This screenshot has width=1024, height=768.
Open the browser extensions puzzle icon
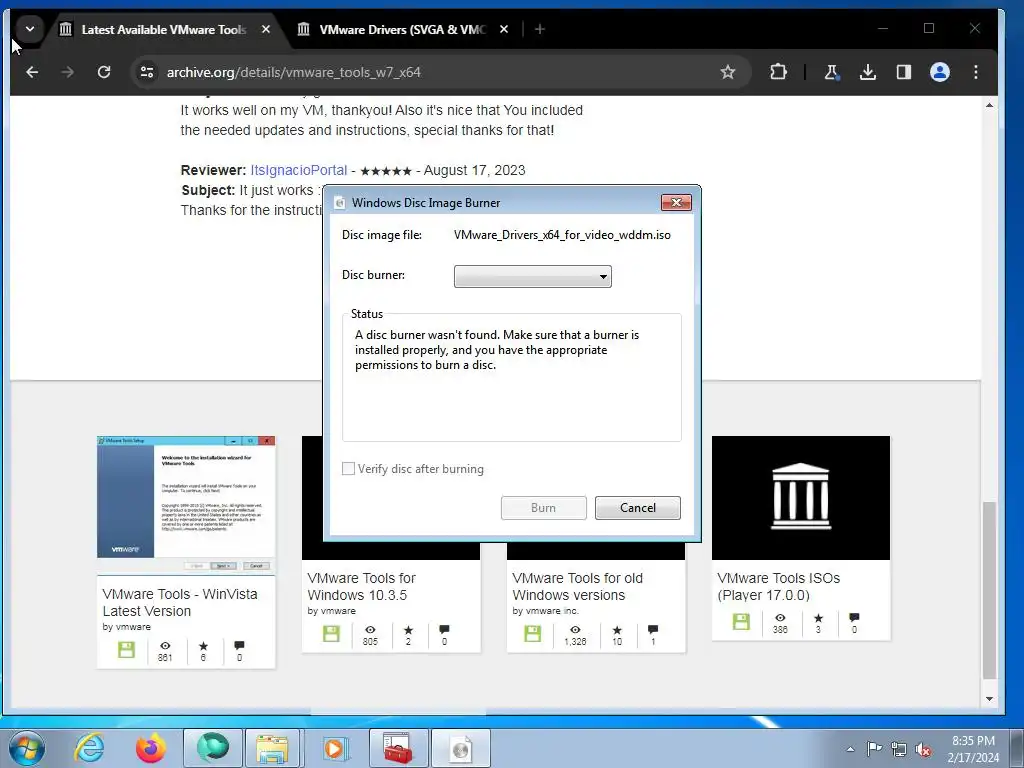778,72
